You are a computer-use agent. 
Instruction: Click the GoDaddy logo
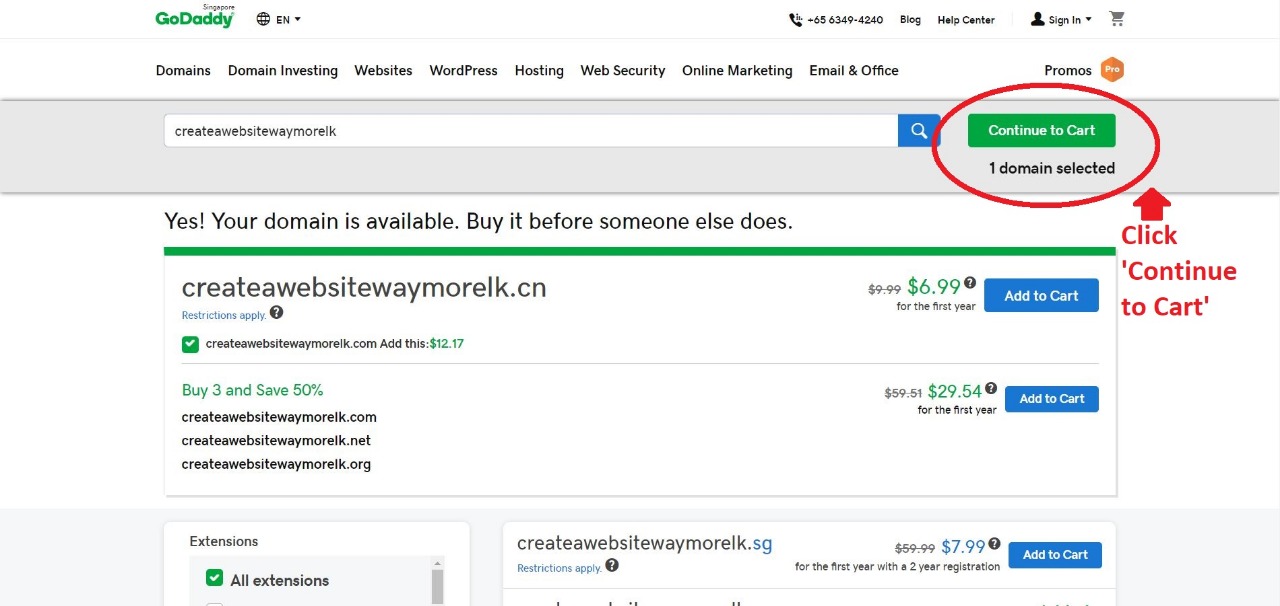click(195, 17)
